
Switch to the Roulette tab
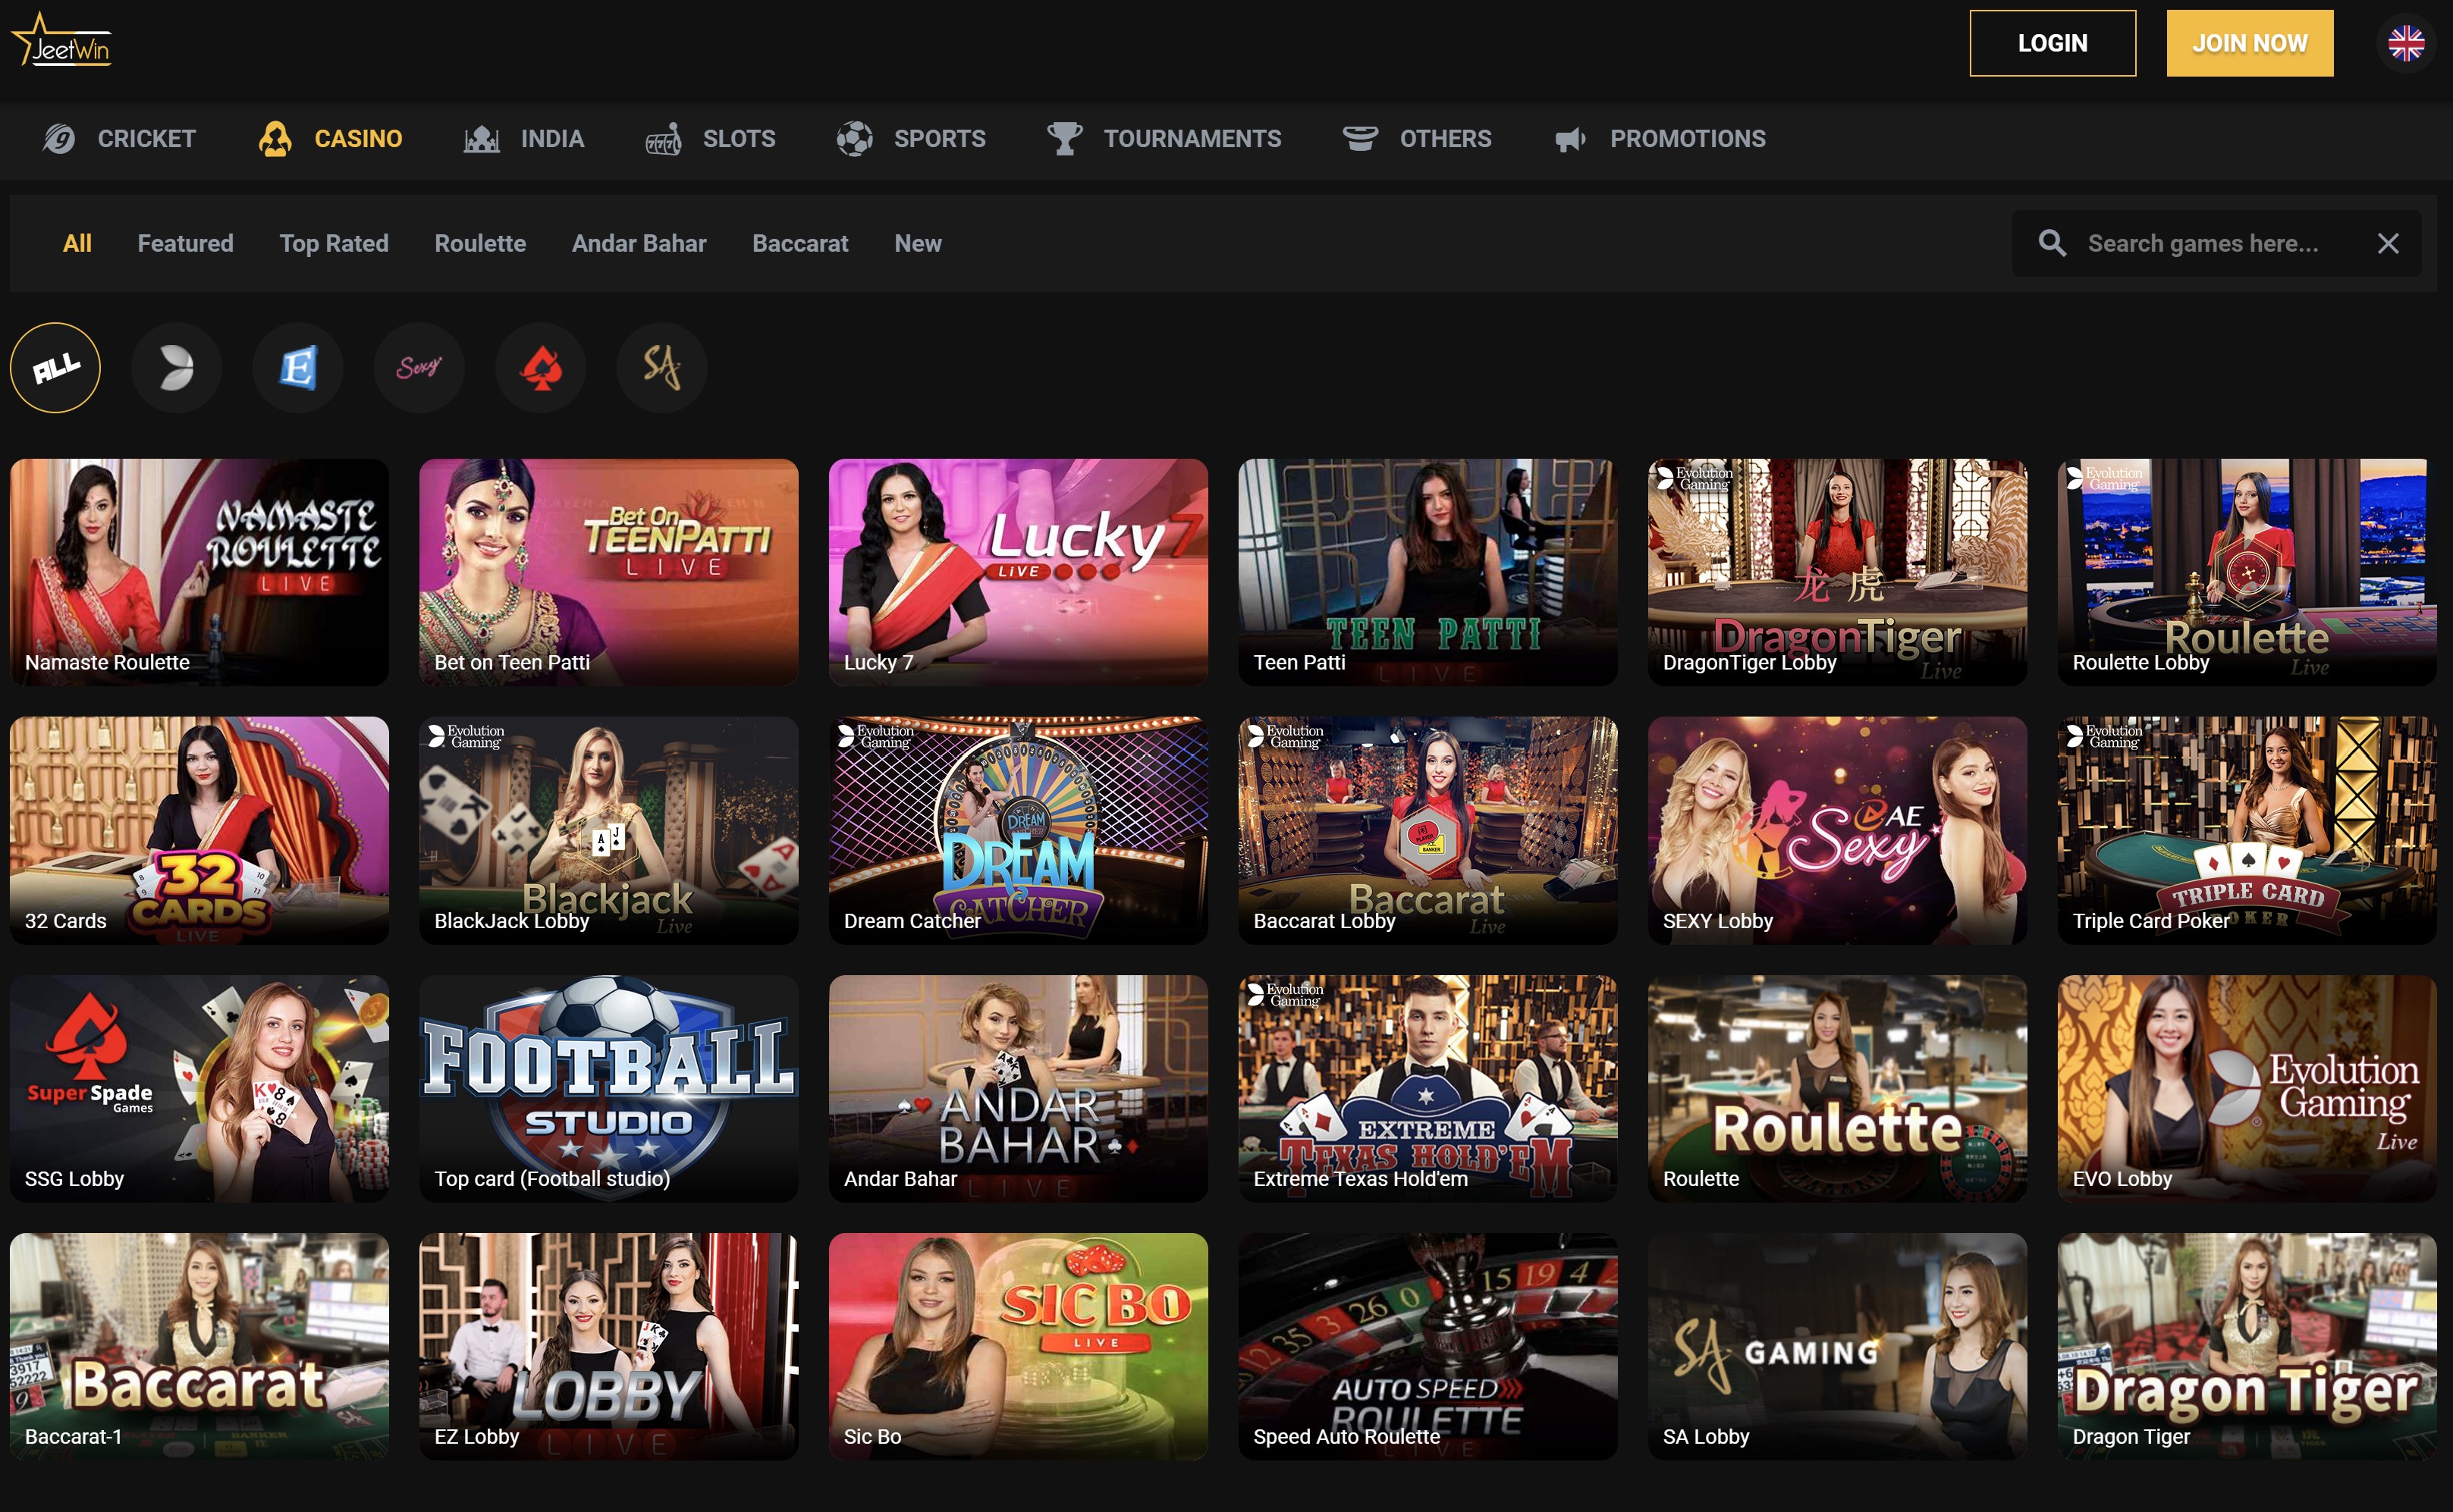tap(480, 243)
